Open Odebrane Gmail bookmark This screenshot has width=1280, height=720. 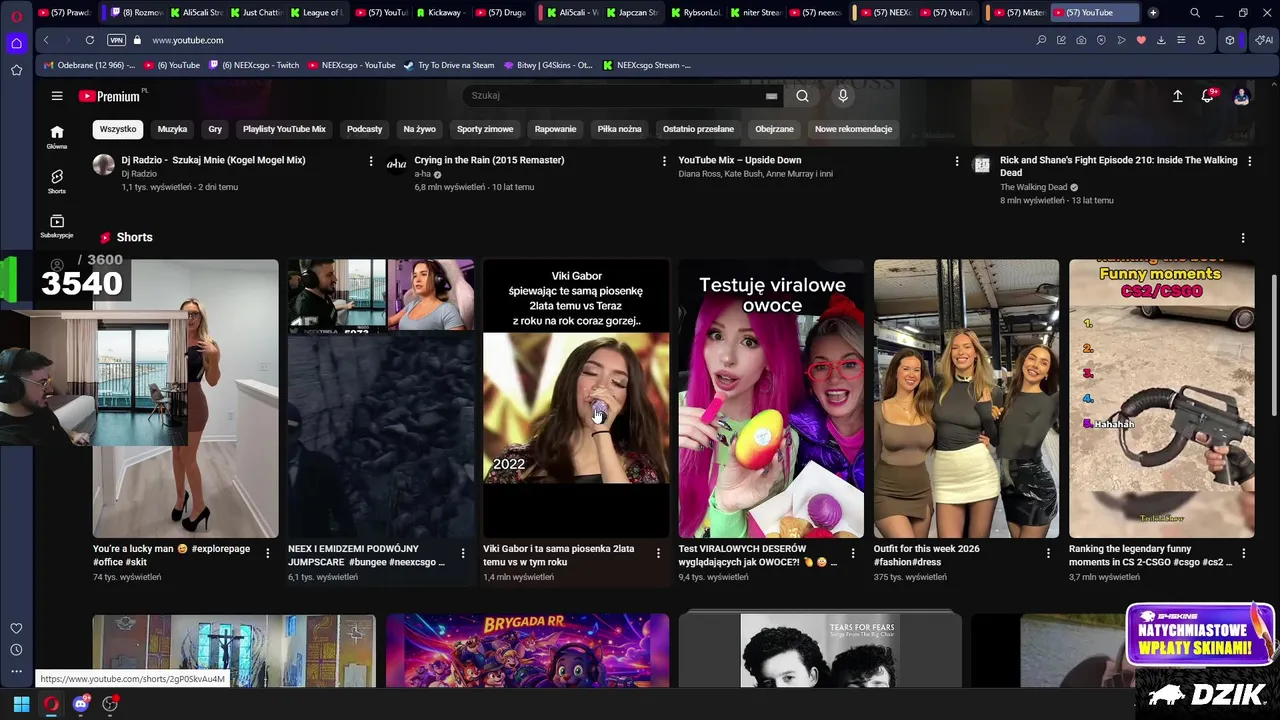[89, 65]
